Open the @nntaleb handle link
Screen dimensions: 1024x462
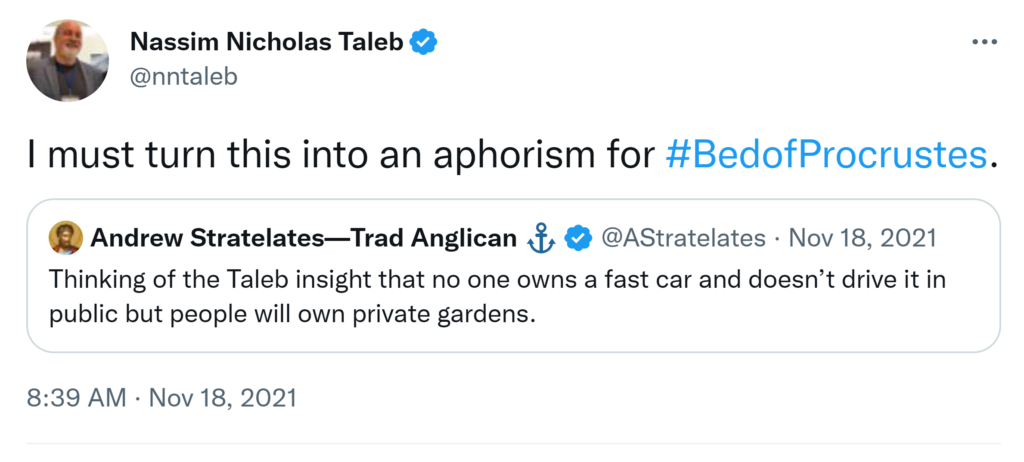click(x=184, y=76)
